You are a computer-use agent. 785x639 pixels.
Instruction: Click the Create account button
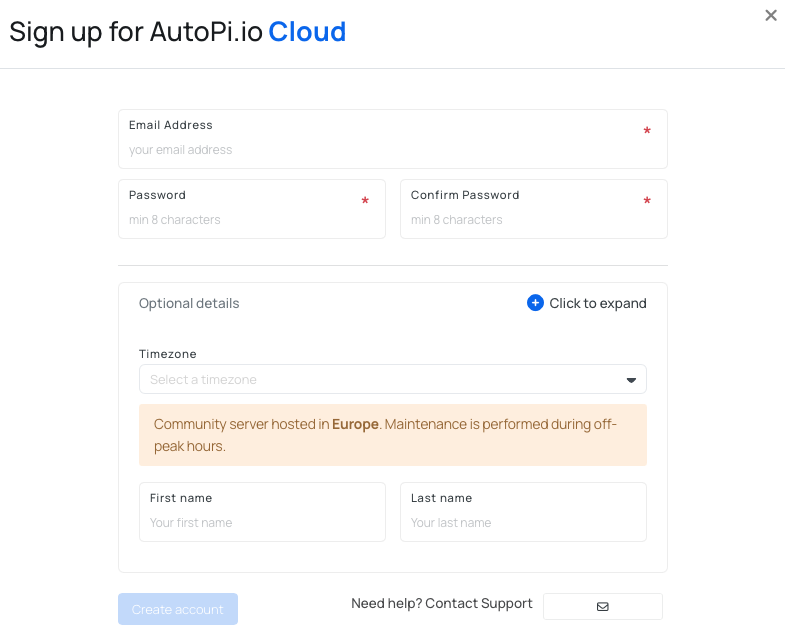(x=178, y=609)
